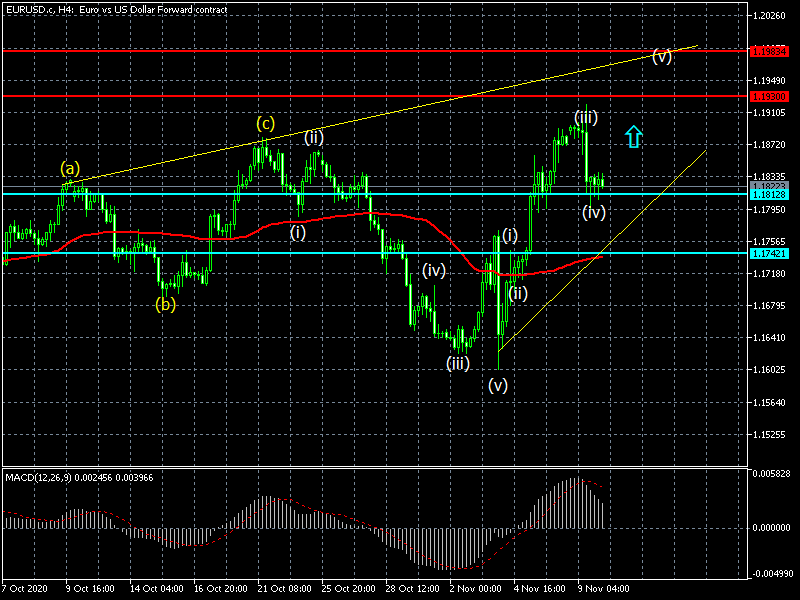Click the 1.15255 price scale value
This screenshot has width=800, height=600.
point(769,435)
